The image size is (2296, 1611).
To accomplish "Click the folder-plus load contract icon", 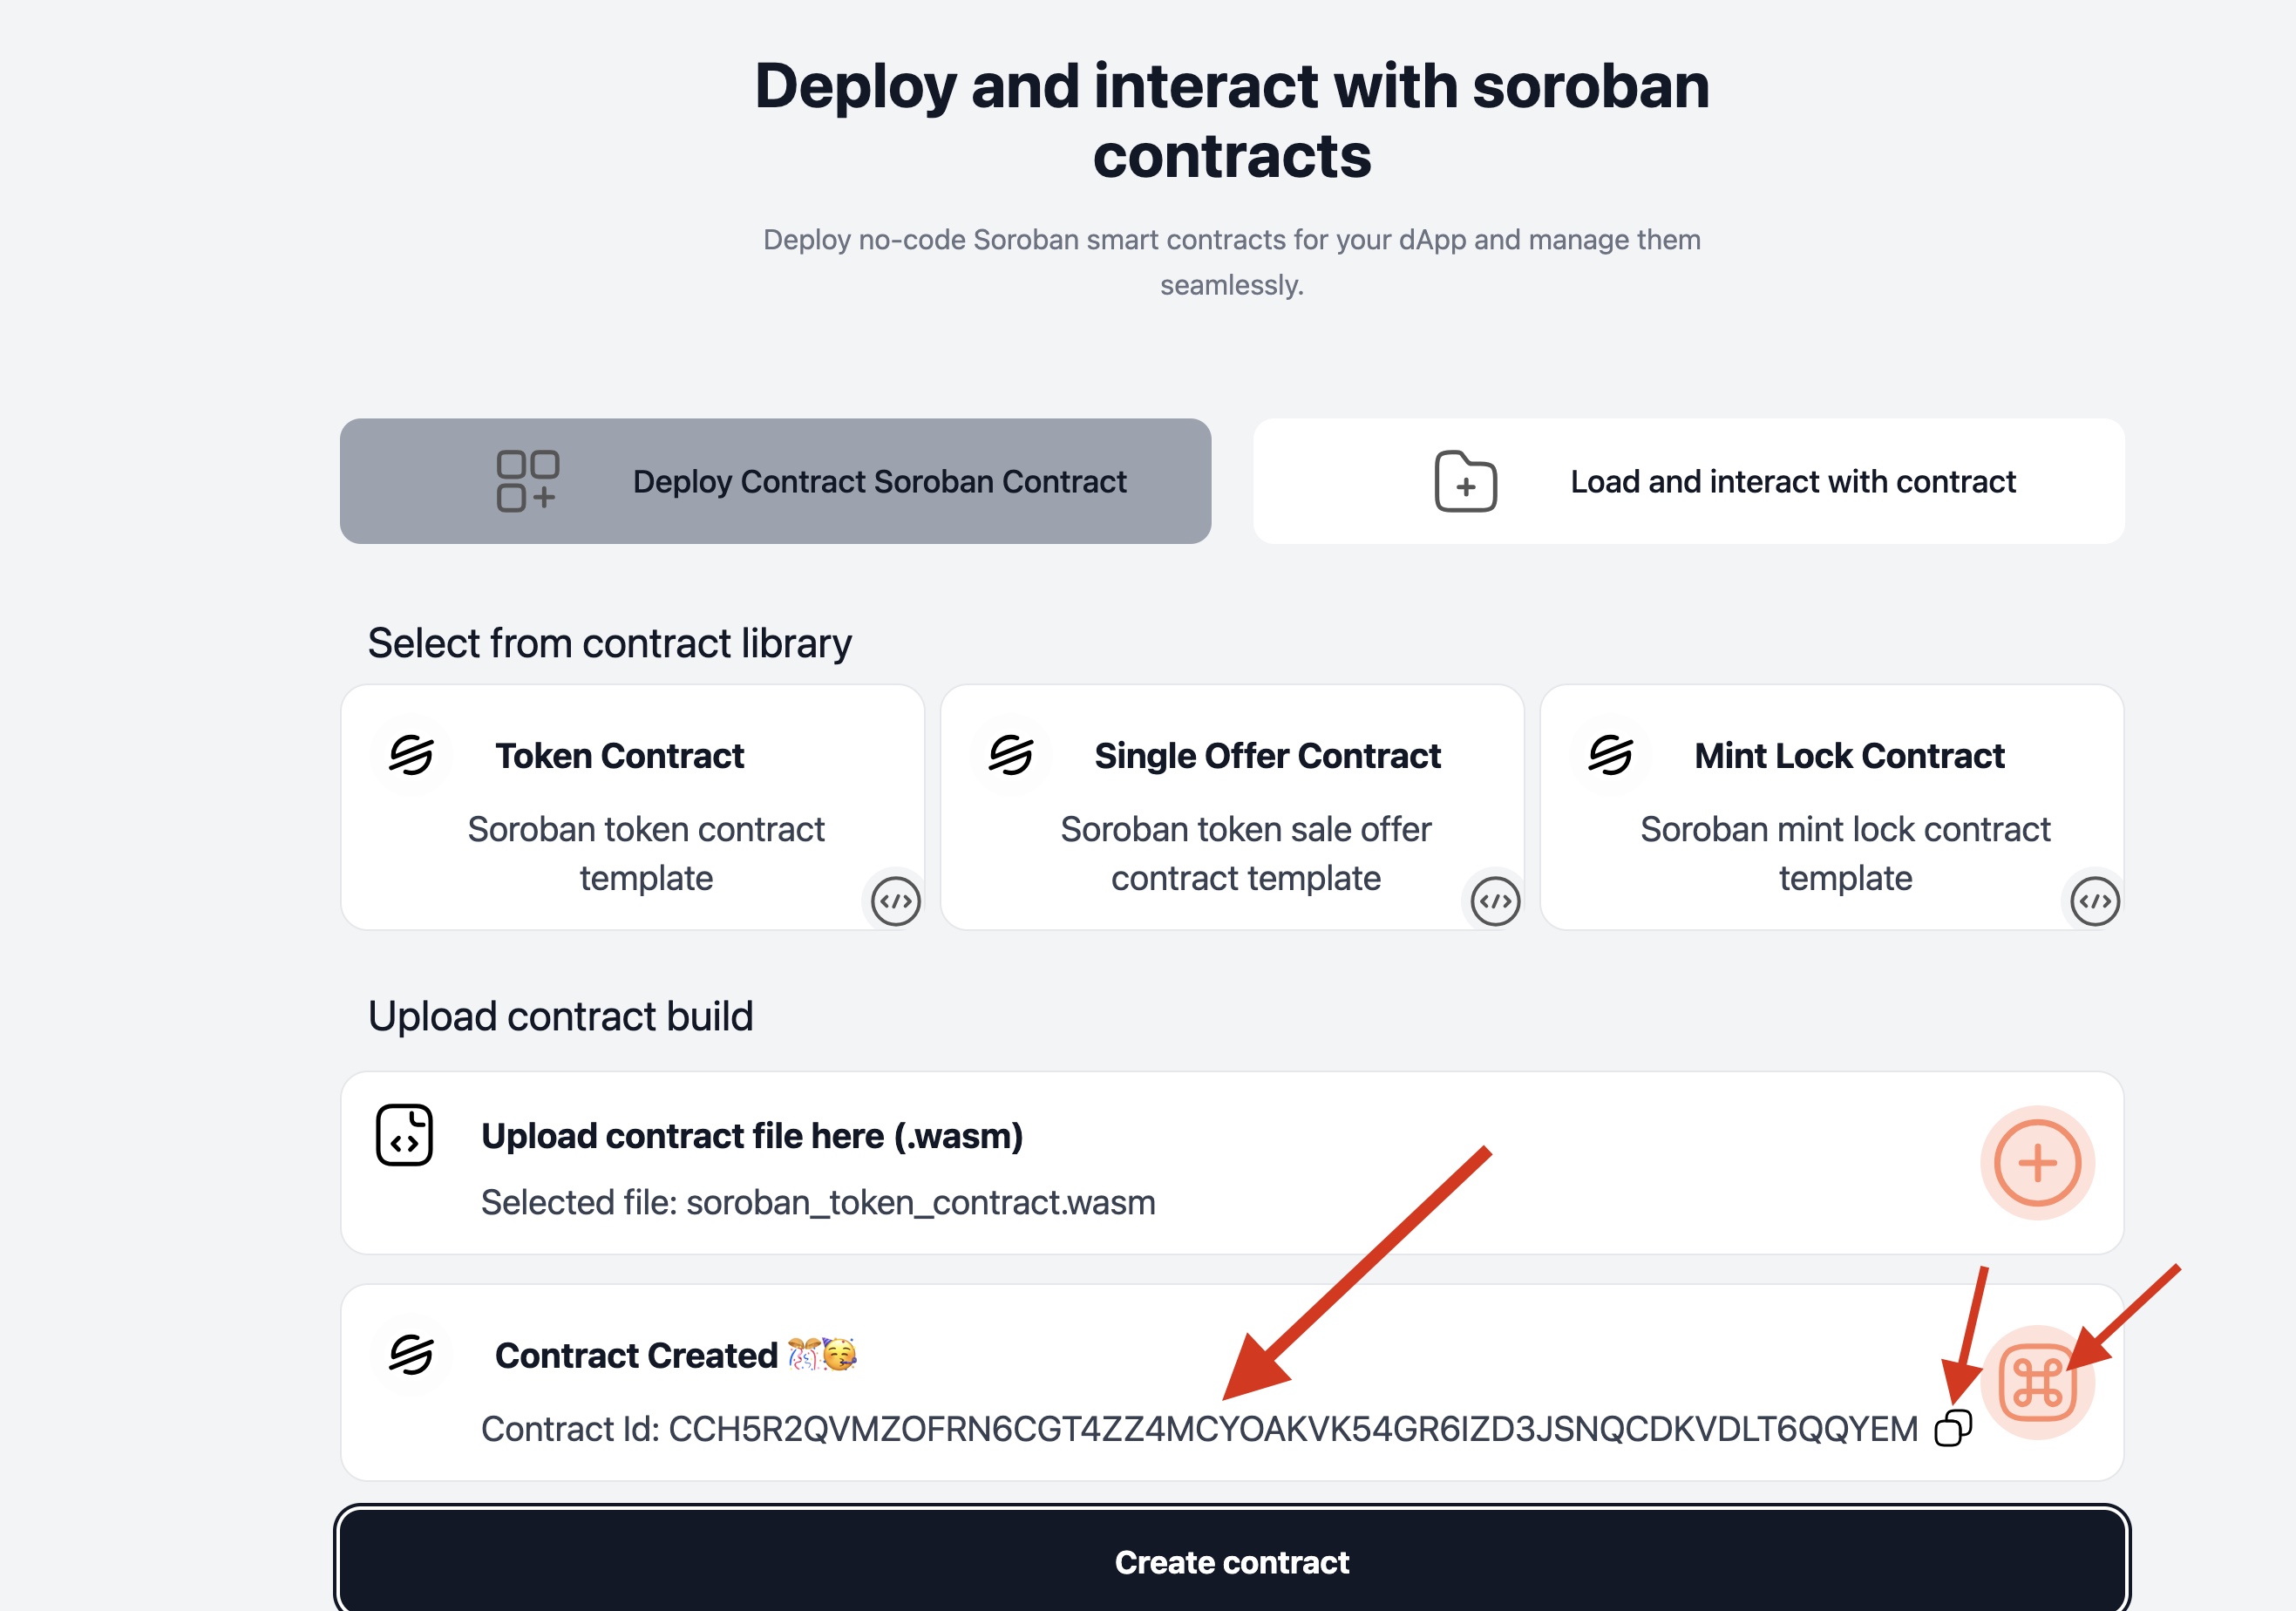I will (x=1465, y=481).
